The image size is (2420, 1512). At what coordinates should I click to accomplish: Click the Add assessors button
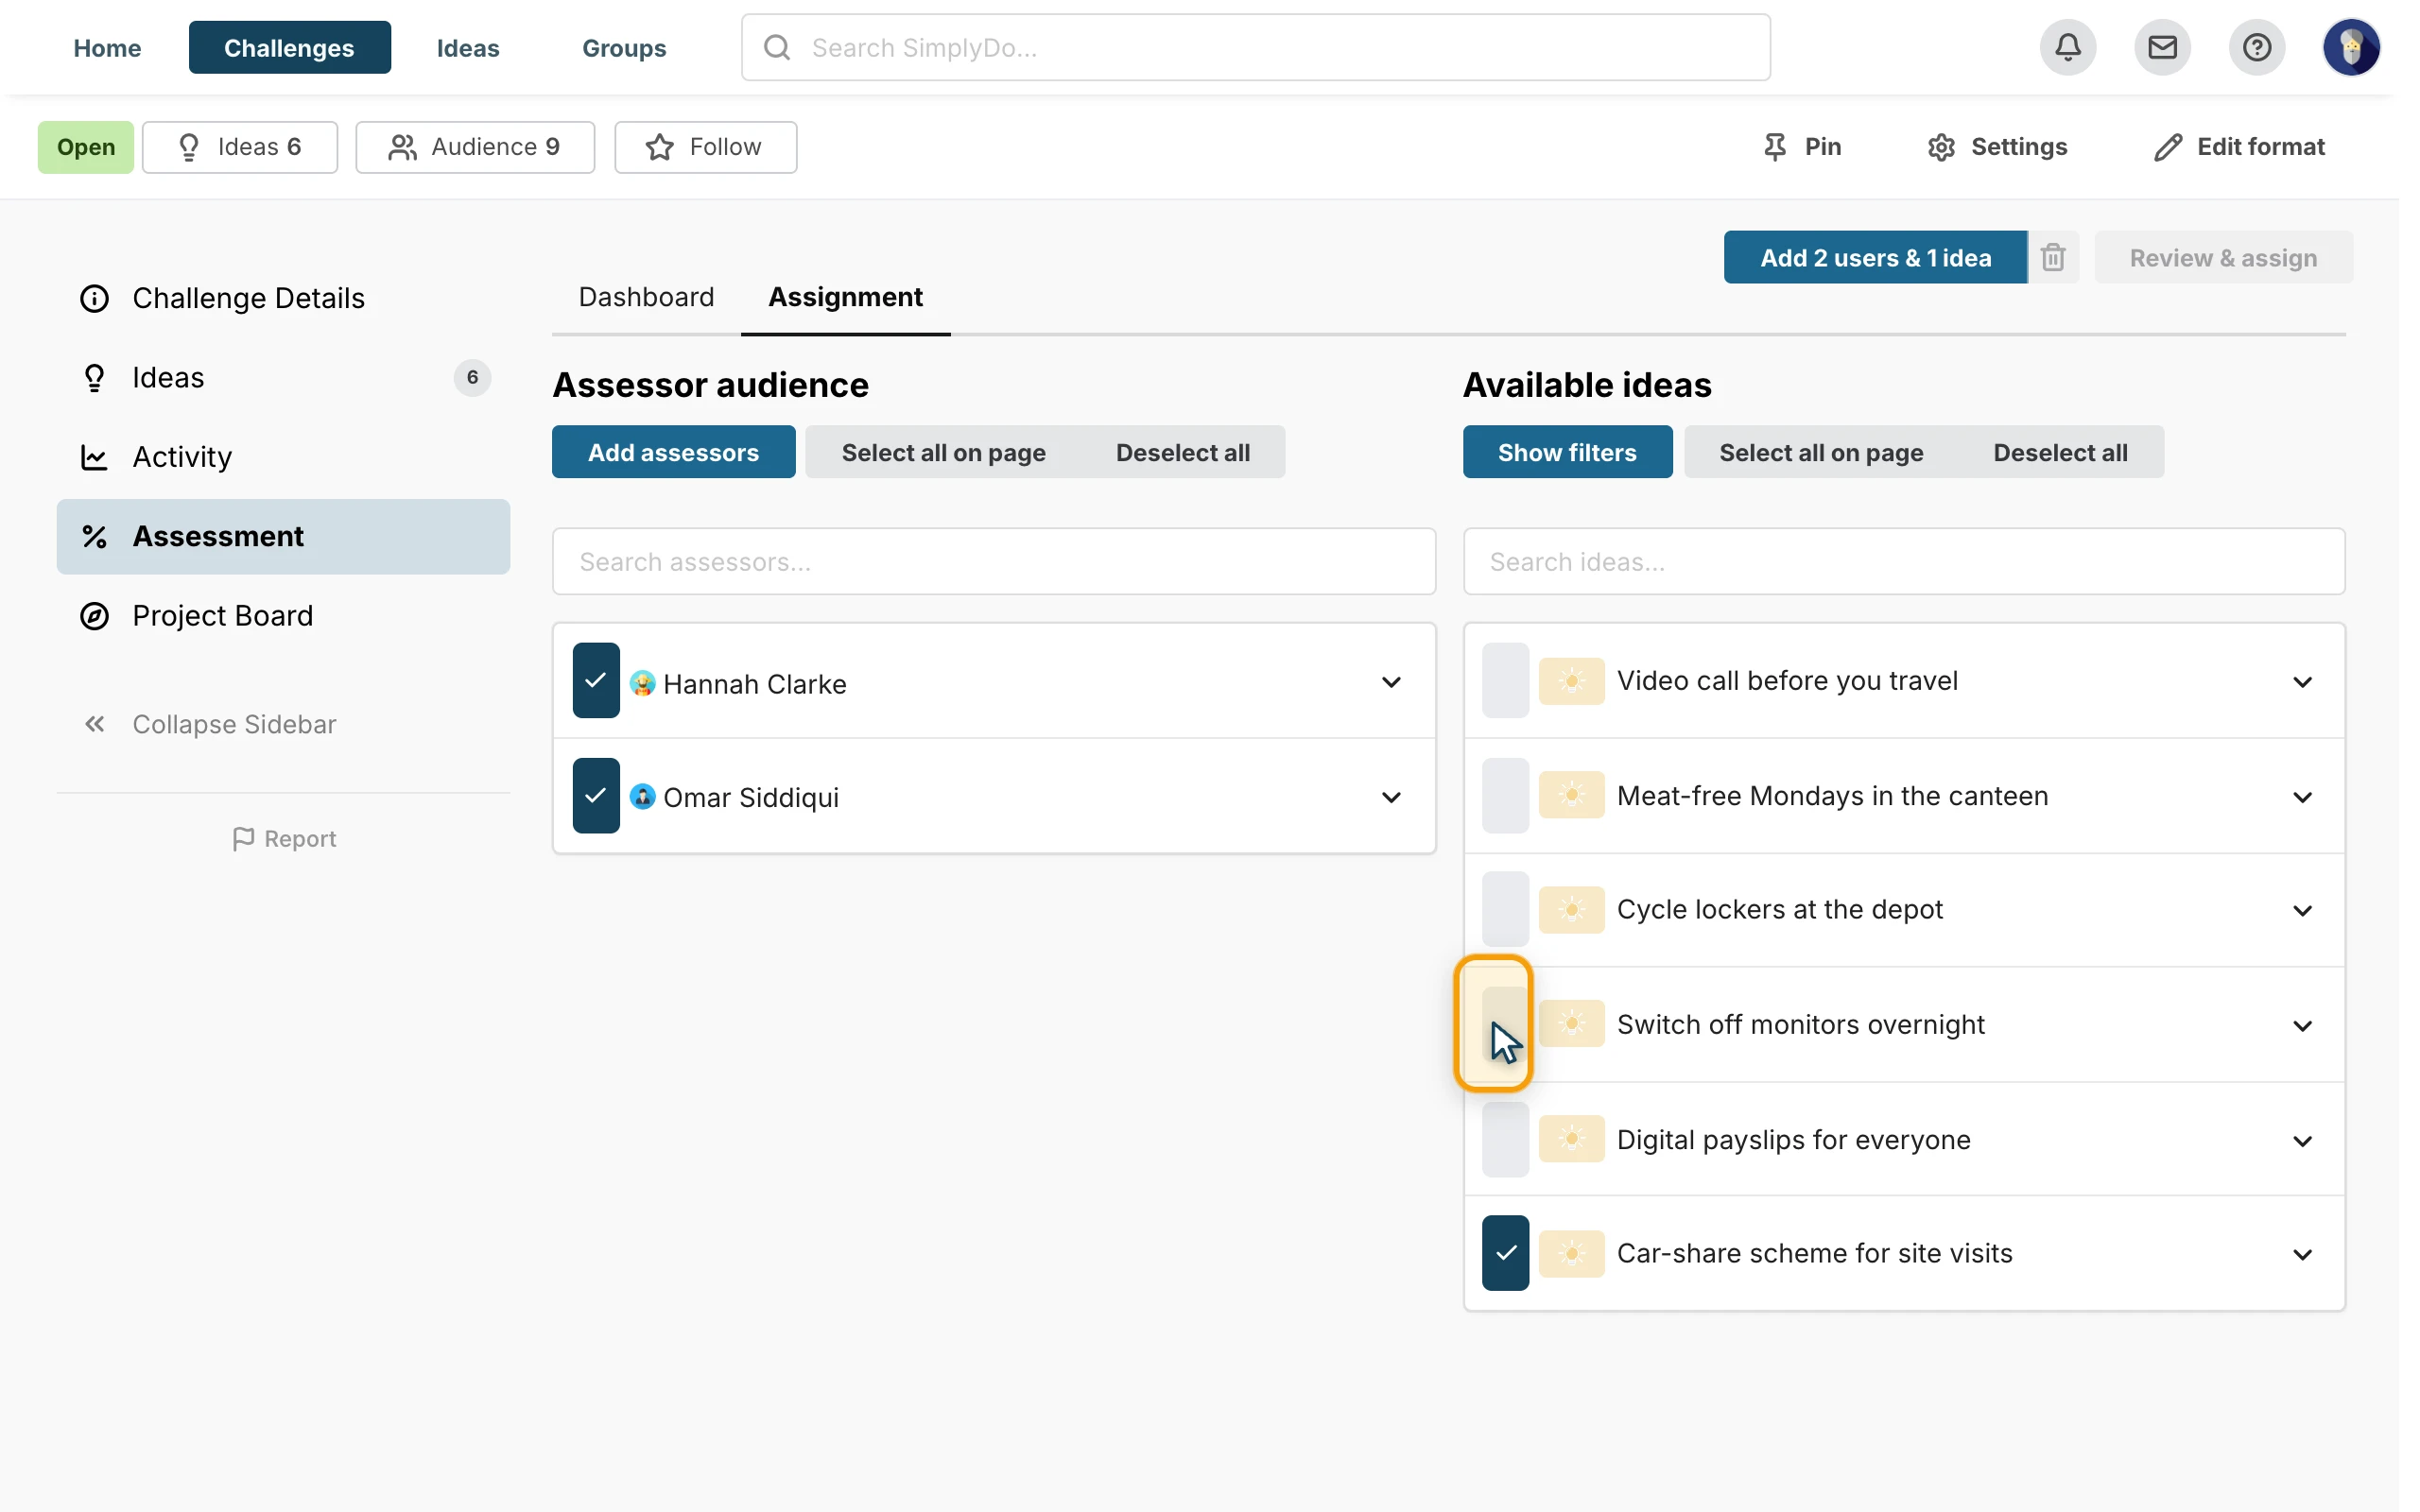(x=674, y=452)
